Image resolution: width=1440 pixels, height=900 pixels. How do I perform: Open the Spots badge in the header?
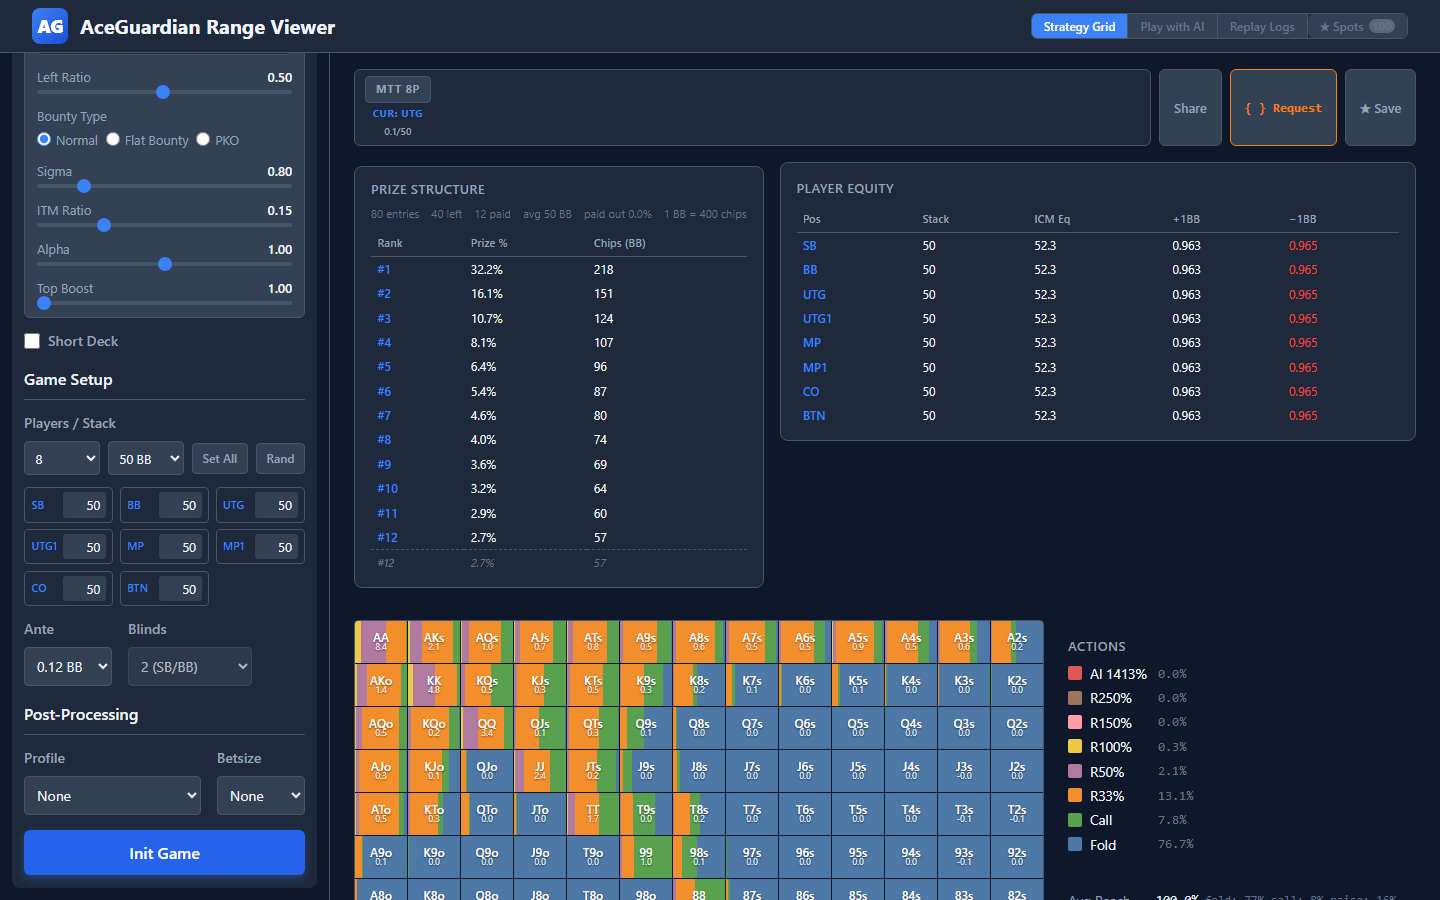1358,26
